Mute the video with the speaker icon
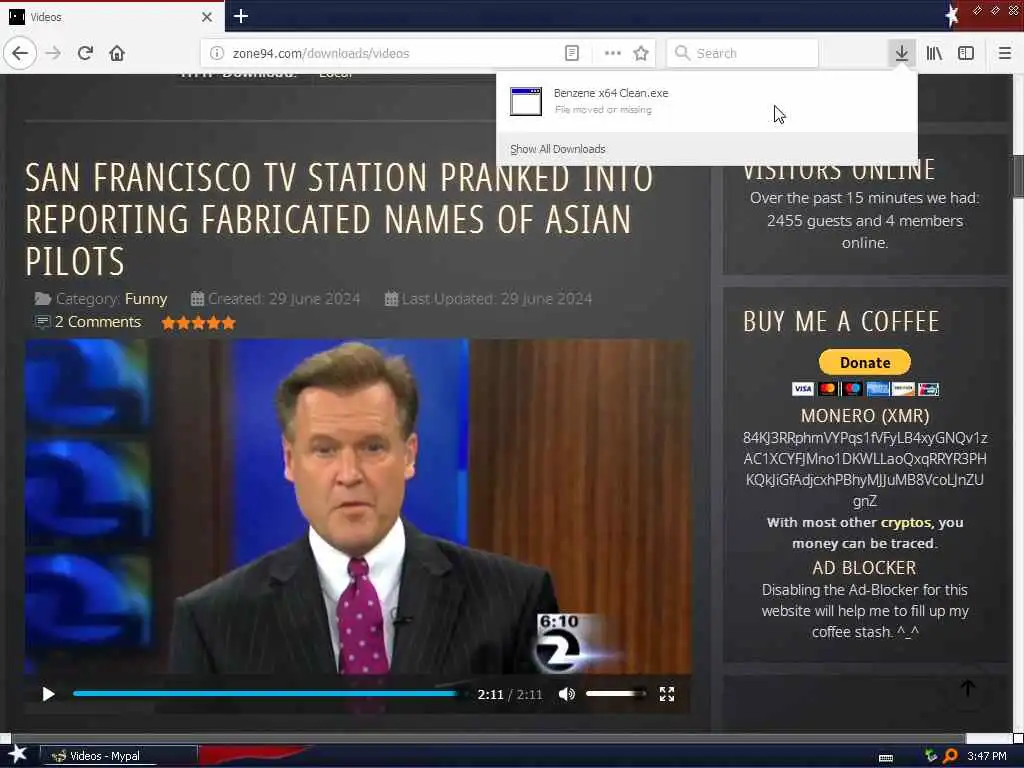Screen dimensions: 1024x768 [567, 694]
